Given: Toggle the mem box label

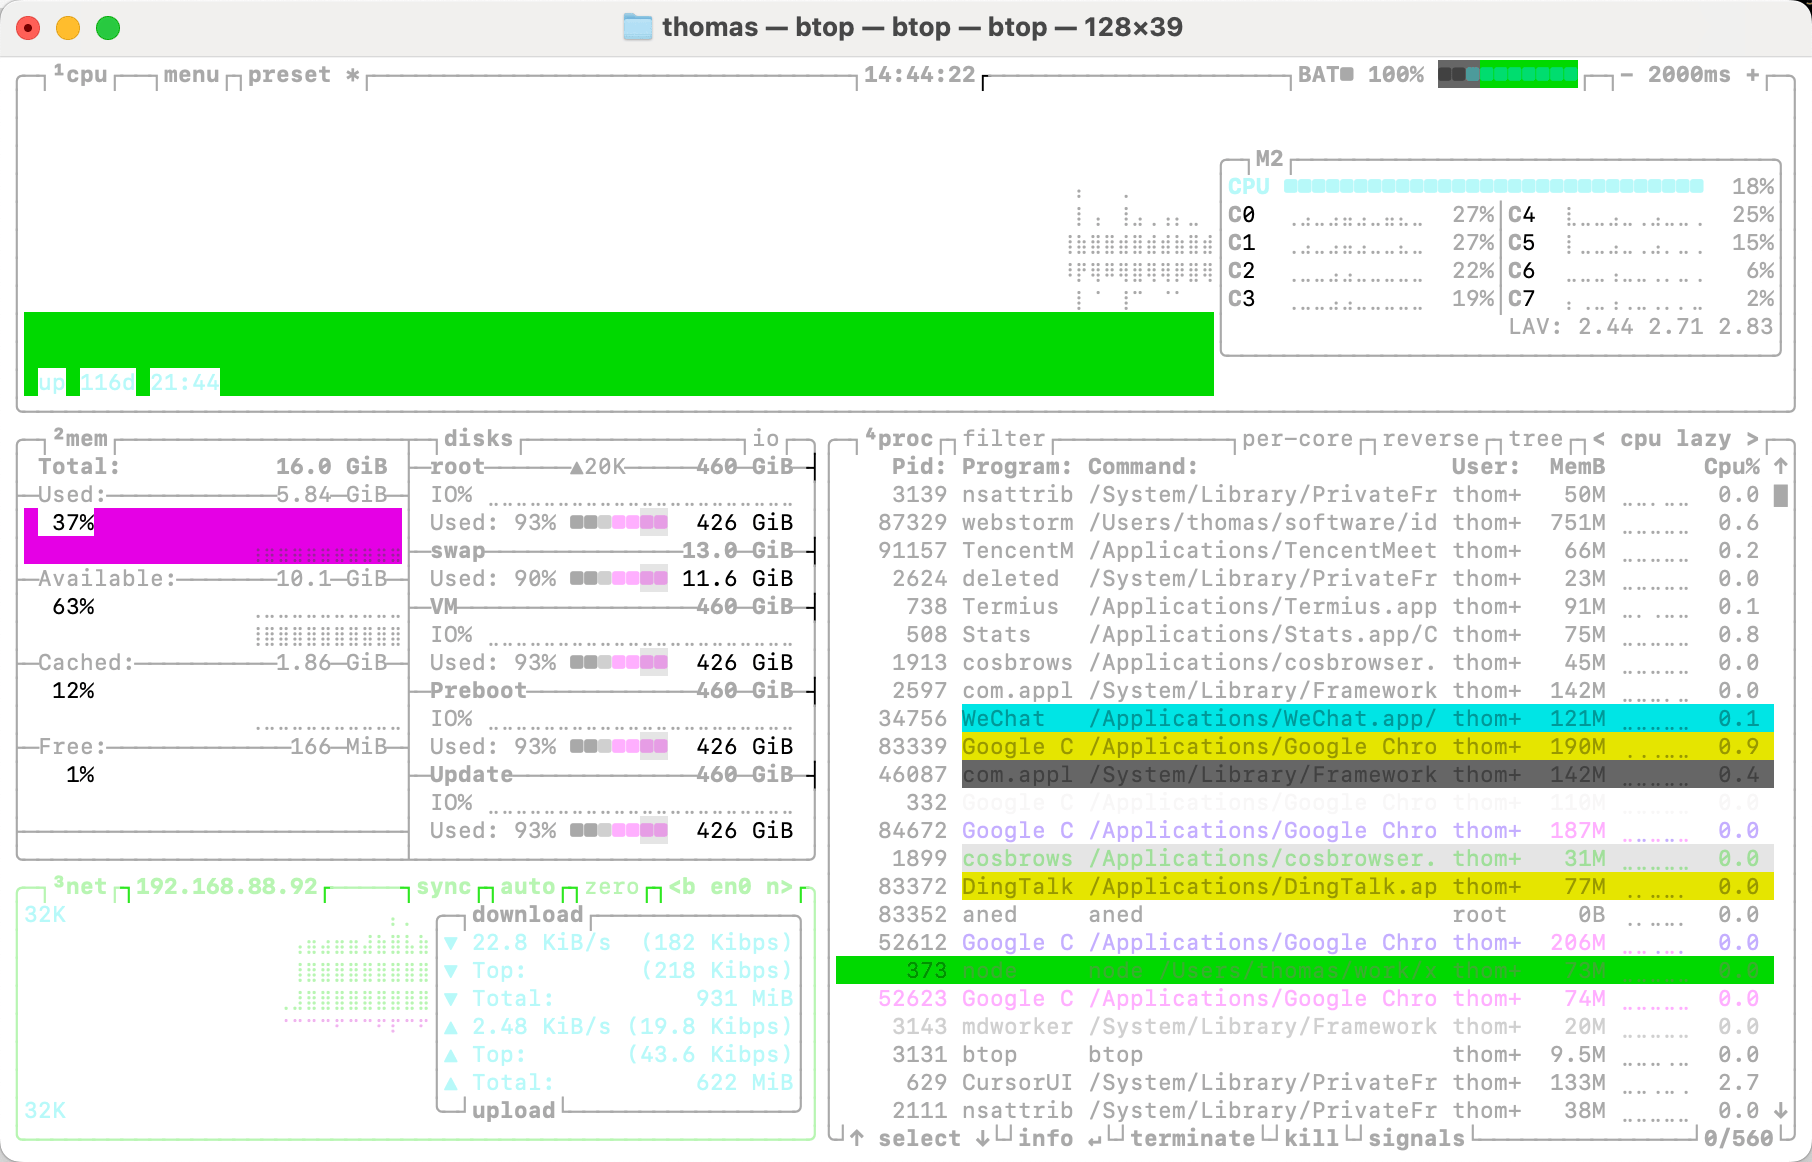Looking at the screenshot, I should click(x=81, y=439).
